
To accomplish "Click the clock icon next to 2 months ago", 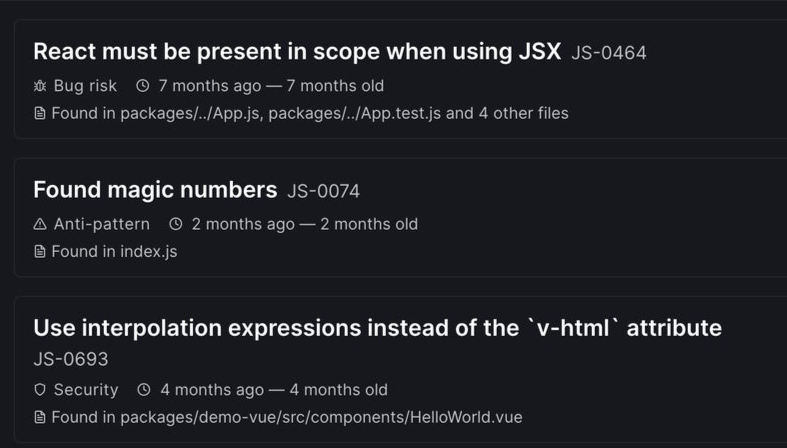I will pyautogui.click(x=176, y=224).
